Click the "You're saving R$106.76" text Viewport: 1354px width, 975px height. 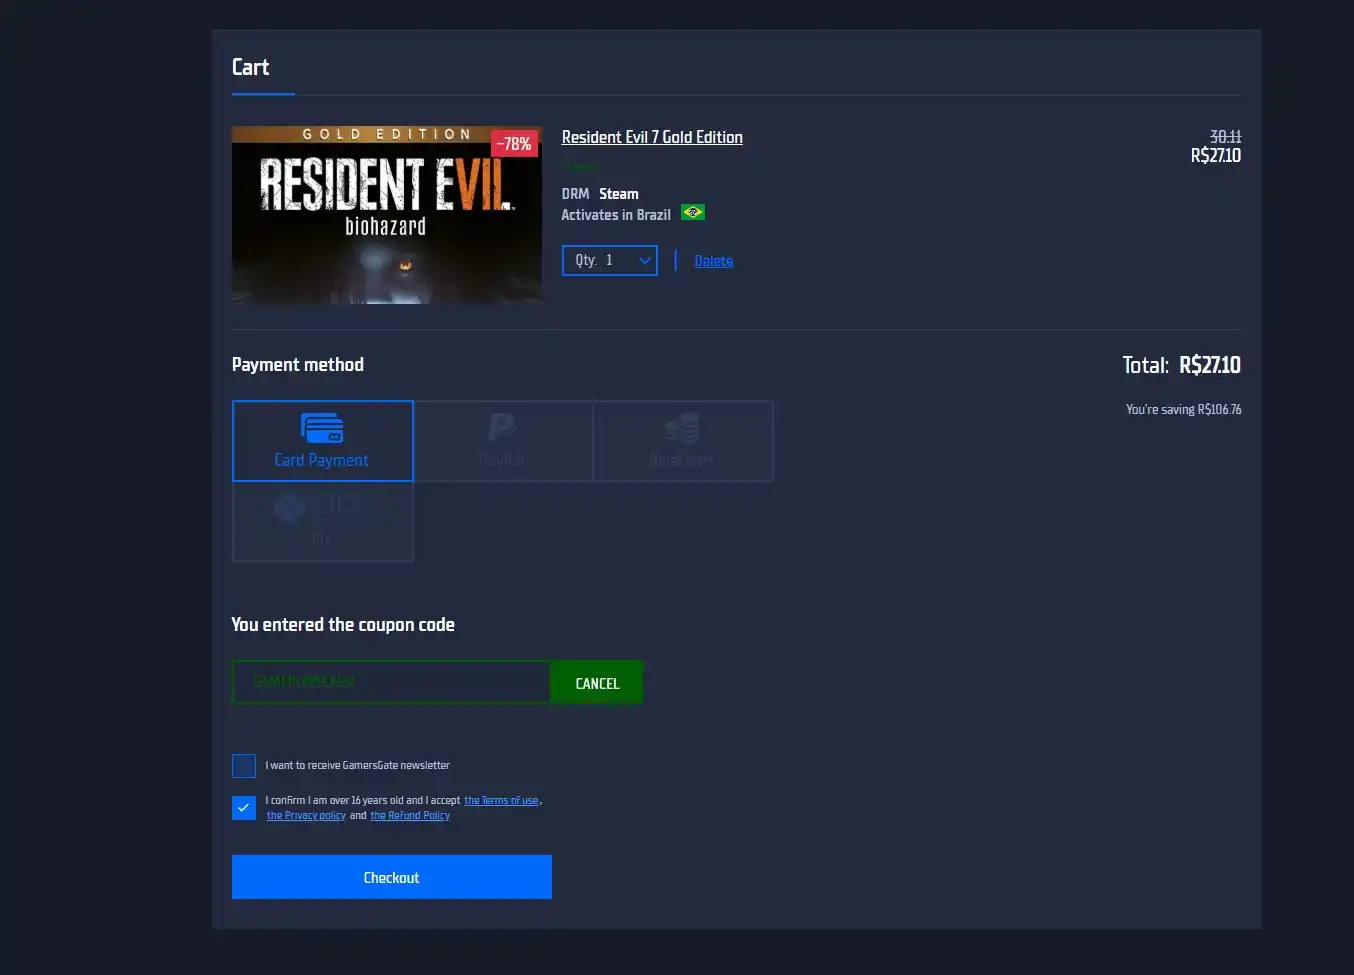pyautogui.click(x=1184, y=409)
